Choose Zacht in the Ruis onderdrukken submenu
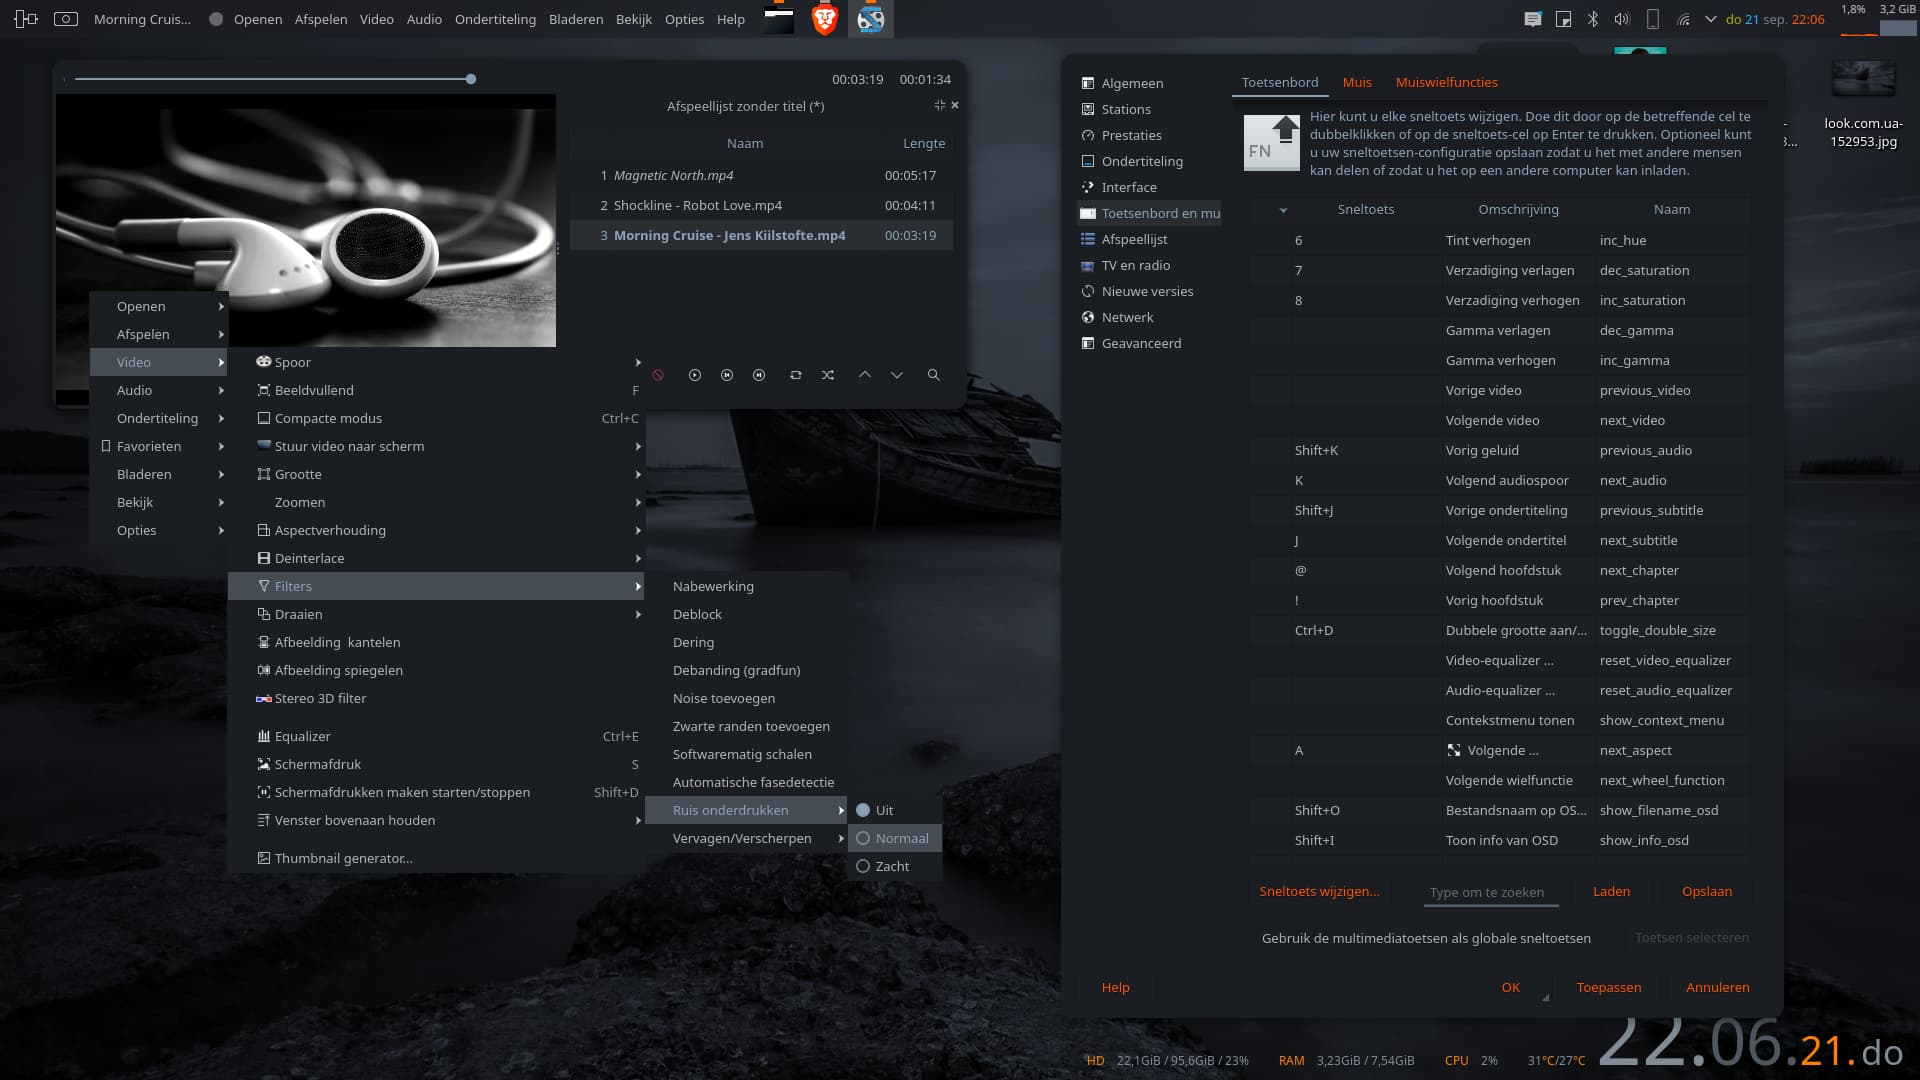The width and height of the screenshot is (1920, 1080). click(x=889, y=866)
